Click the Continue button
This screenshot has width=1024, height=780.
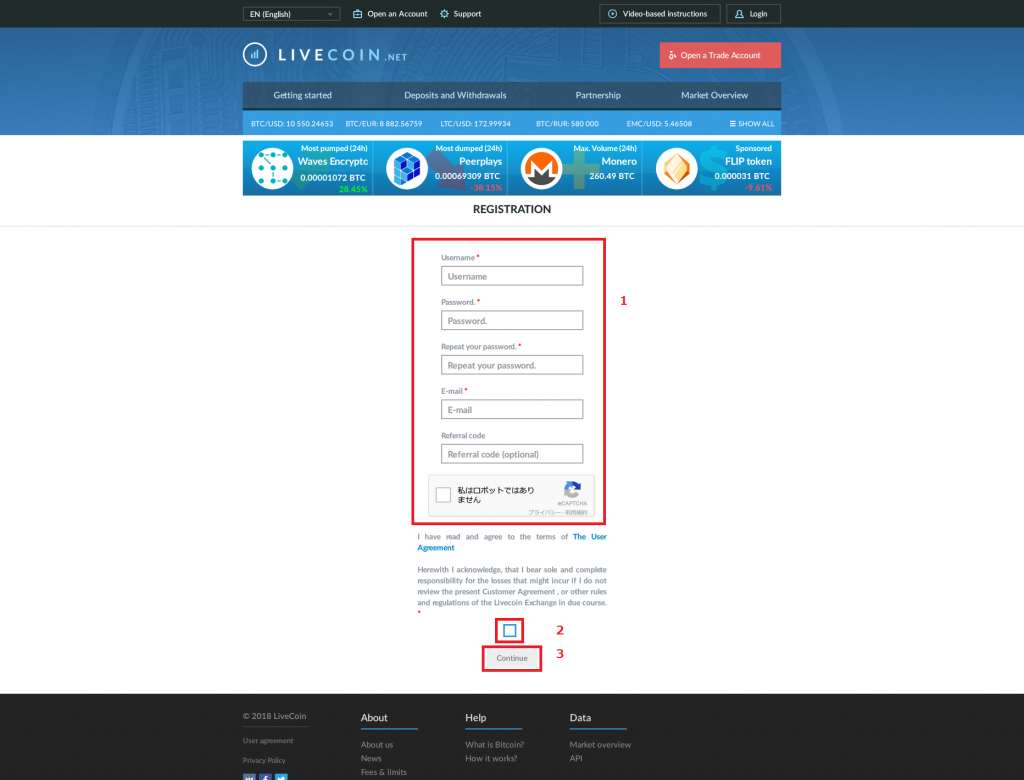(x=511, y=658)
